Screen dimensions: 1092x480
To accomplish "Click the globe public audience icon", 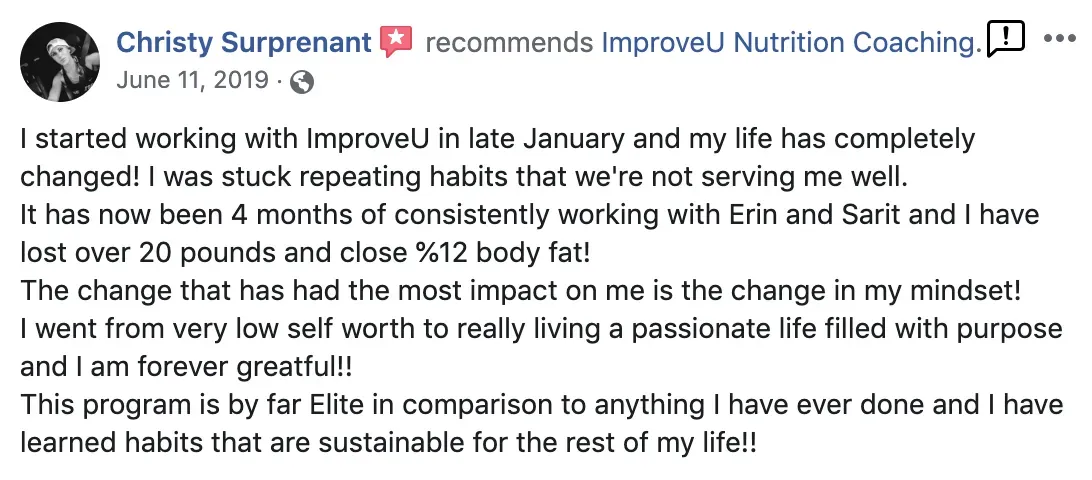I will point(302,82).
